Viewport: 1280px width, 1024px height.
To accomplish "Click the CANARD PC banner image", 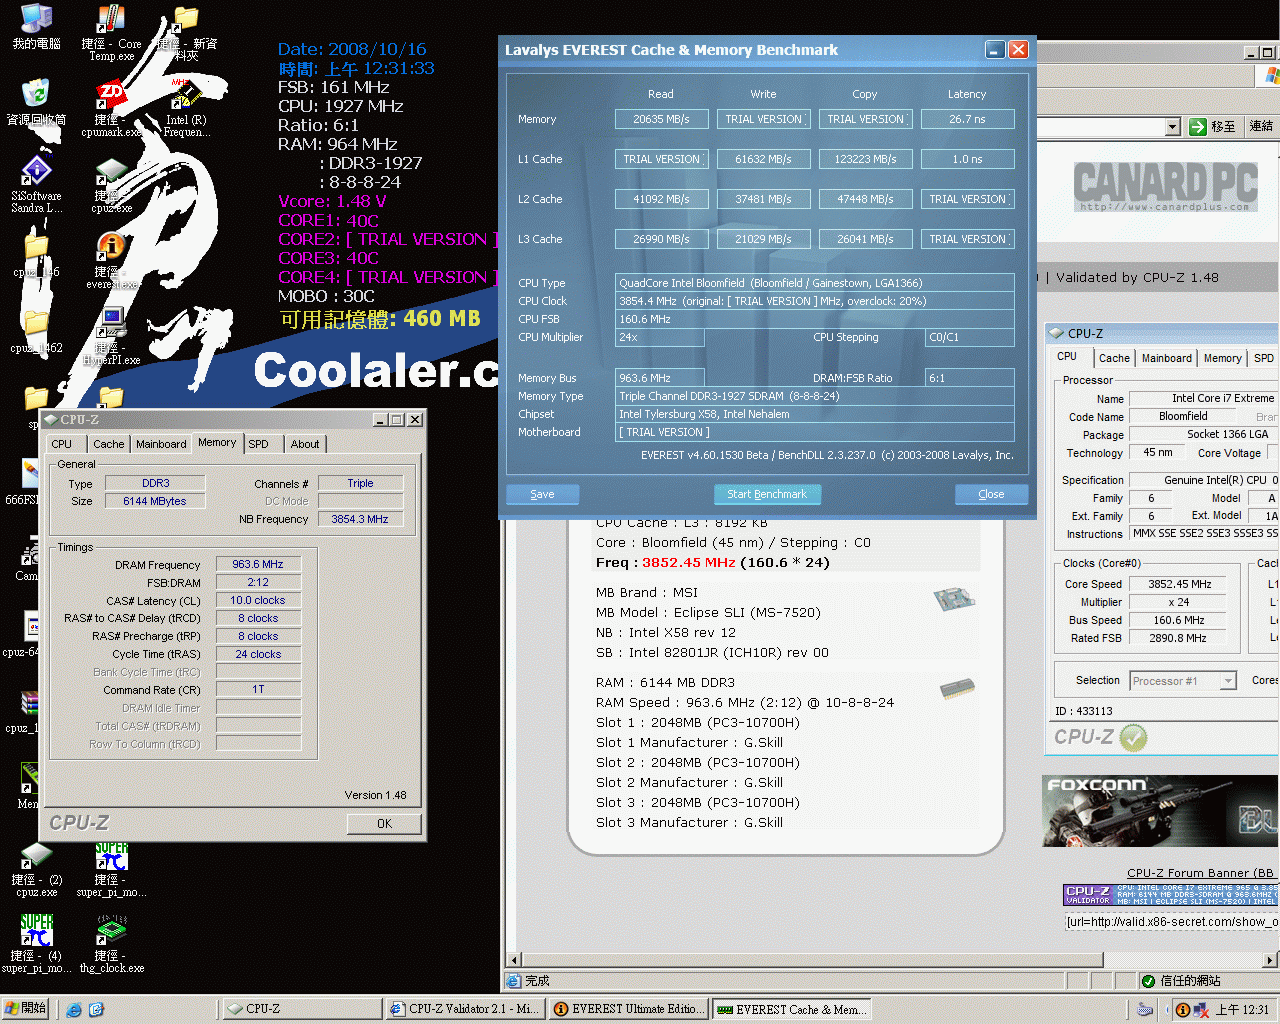I will (x=1165, y=187).
